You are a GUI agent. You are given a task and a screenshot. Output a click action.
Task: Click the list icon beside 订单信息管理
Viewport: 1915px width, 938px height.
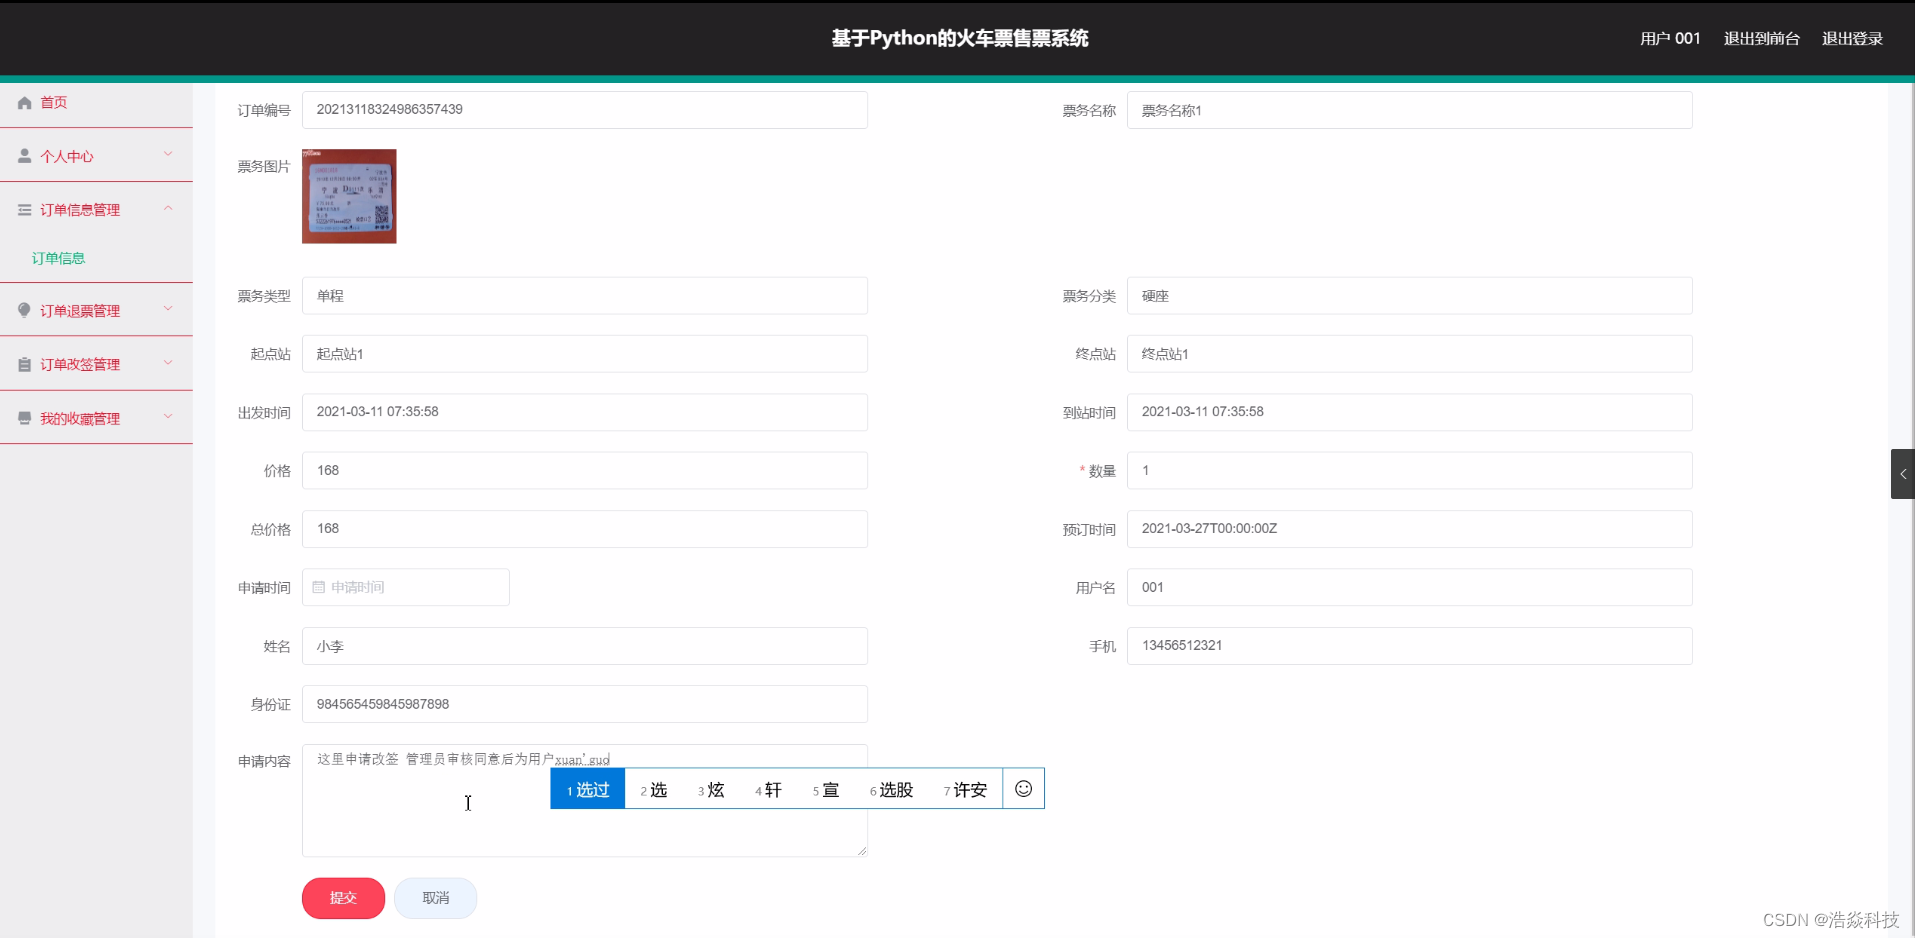coord(22,209)
